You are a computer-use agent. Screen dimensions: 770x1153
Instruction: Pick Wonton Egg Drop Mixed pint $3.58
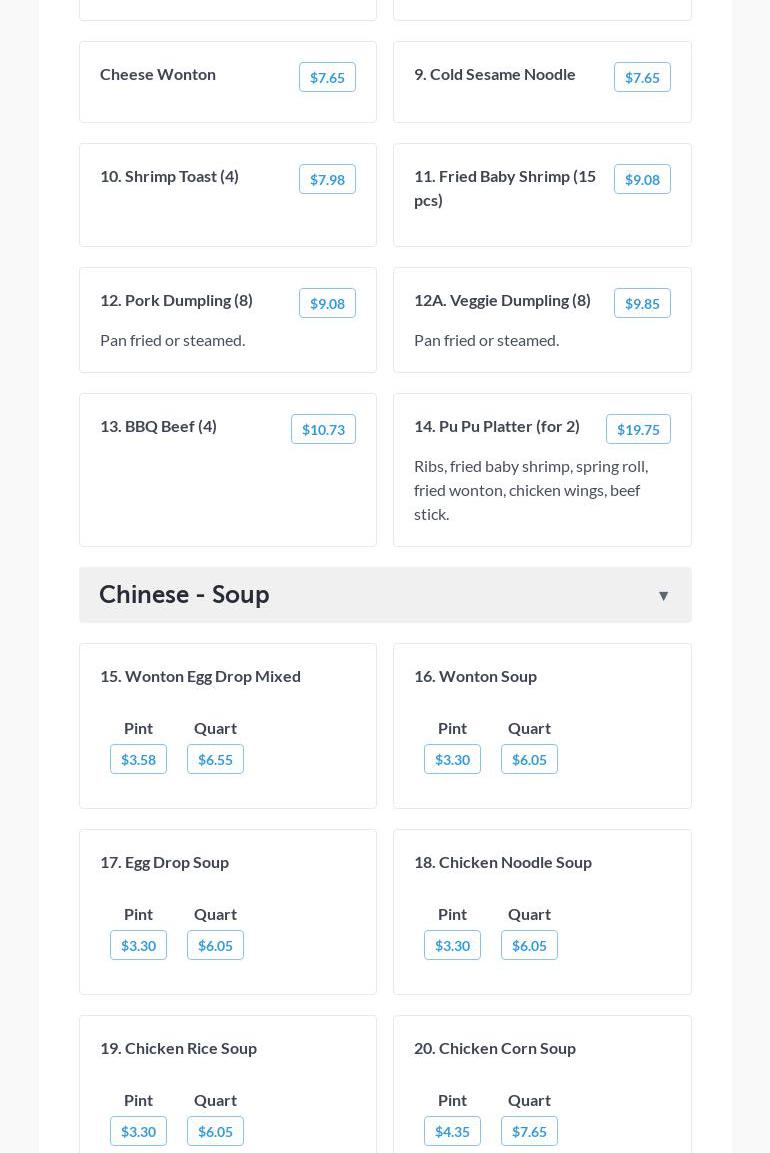pos(138,760)
